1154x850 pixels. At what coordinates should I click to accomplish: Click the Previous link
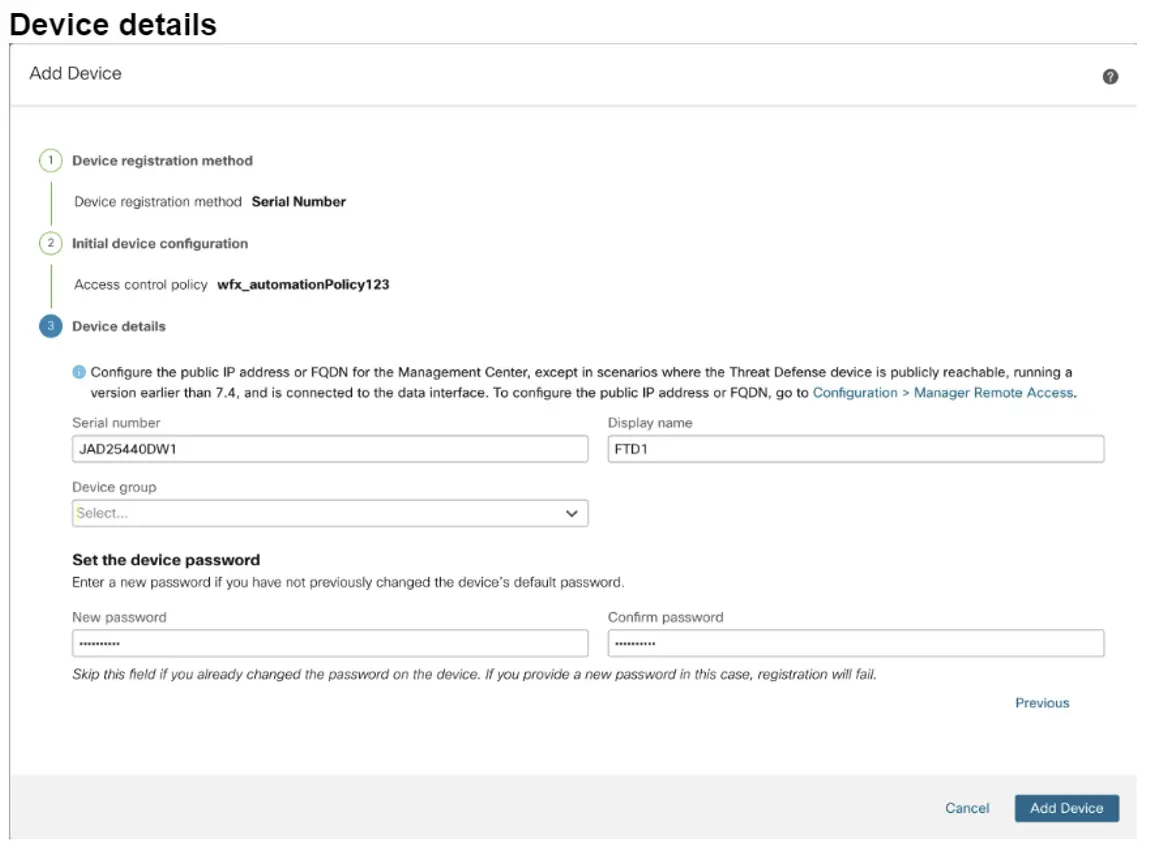pyautogui.click(x=1042, y=702)
